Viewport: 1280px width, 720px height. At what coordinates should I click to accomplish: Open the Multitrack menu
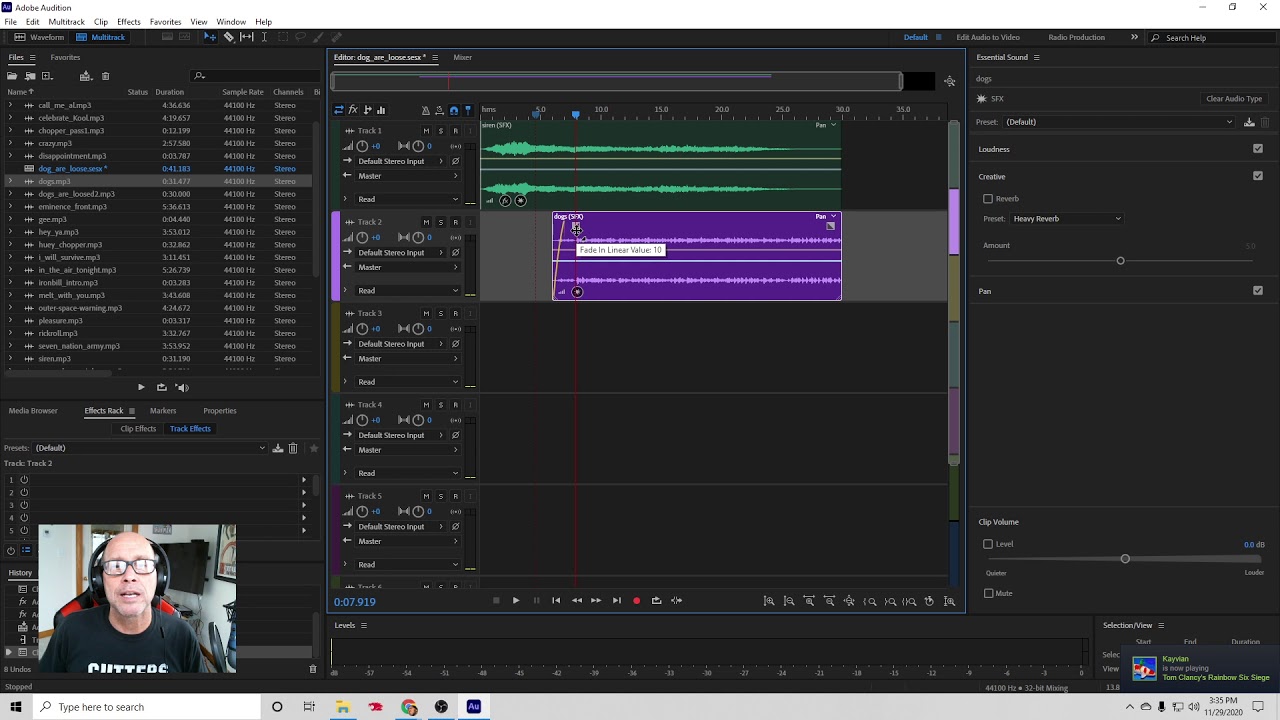tap(66, 22)
